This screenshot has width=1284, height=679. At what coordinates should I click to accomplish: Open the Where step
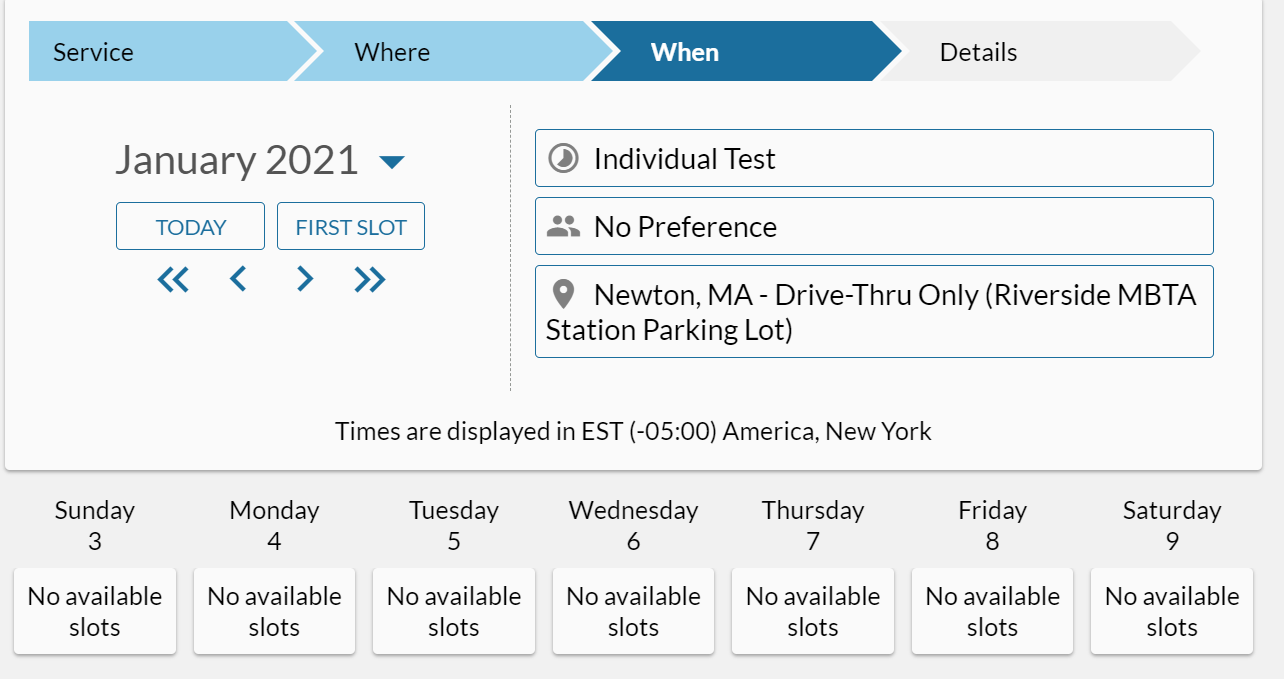click(455, 52)
